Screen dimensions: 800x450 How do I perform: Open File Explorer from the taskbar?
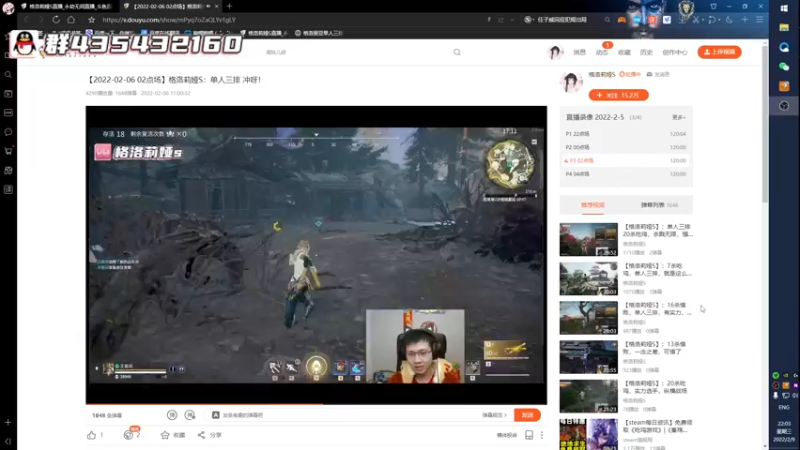coord(784,28)
